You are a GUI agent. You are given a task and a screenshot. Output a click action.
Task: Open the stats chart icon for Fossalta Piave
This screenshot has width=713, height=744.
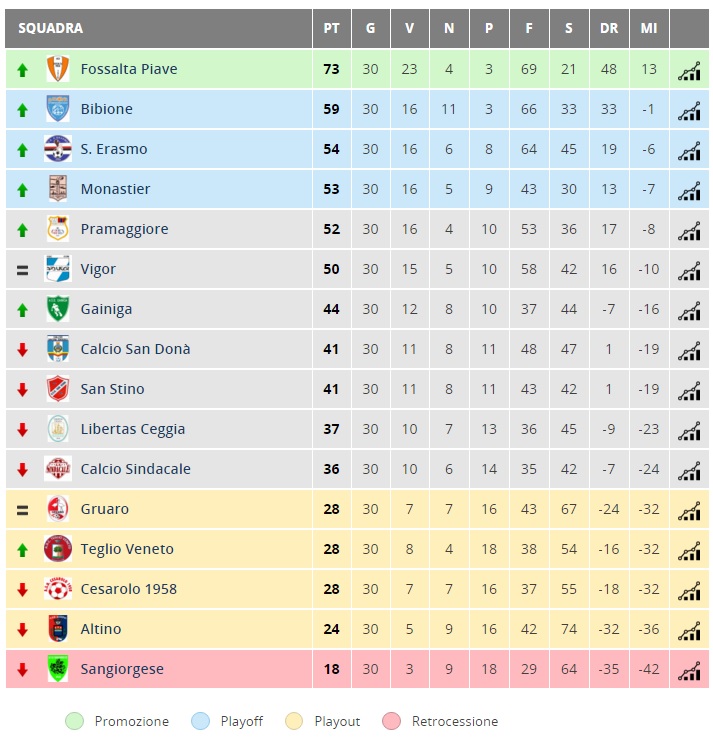pos(689,70)
